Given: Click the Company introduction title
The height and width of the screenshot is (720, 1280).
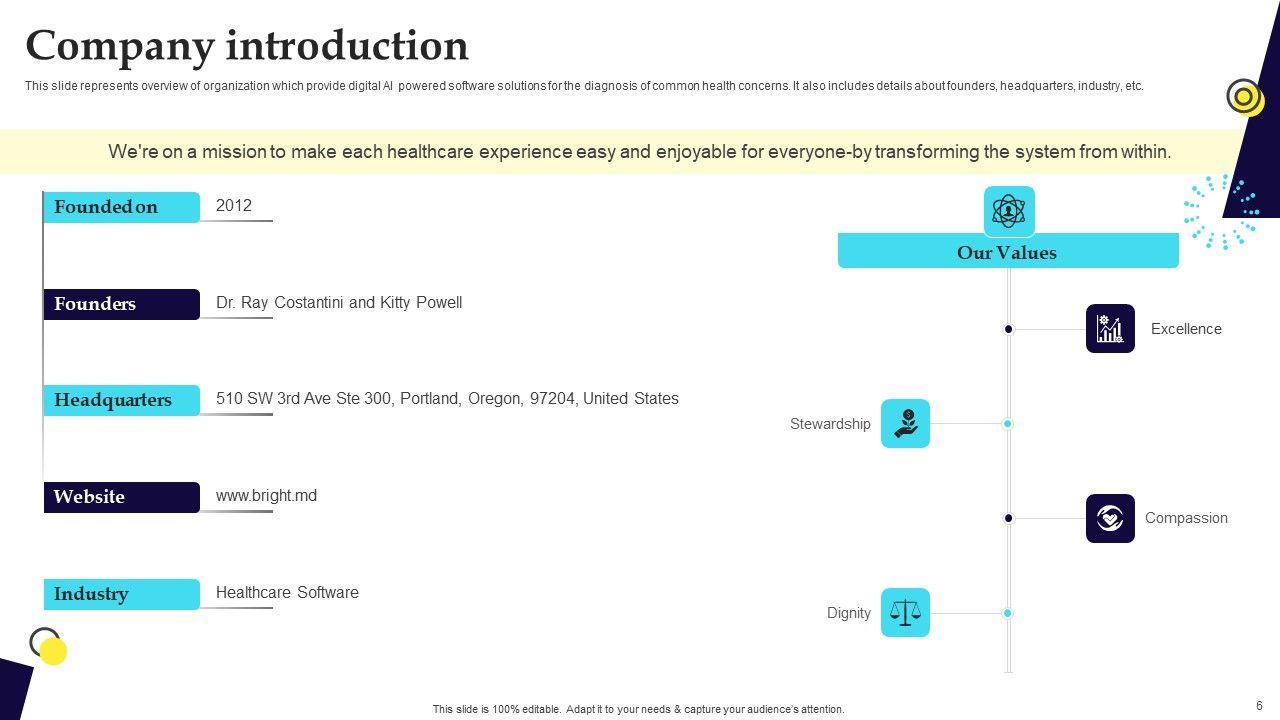Looking at the screenshot, I should pyautogui.click(x=247, y=46).
